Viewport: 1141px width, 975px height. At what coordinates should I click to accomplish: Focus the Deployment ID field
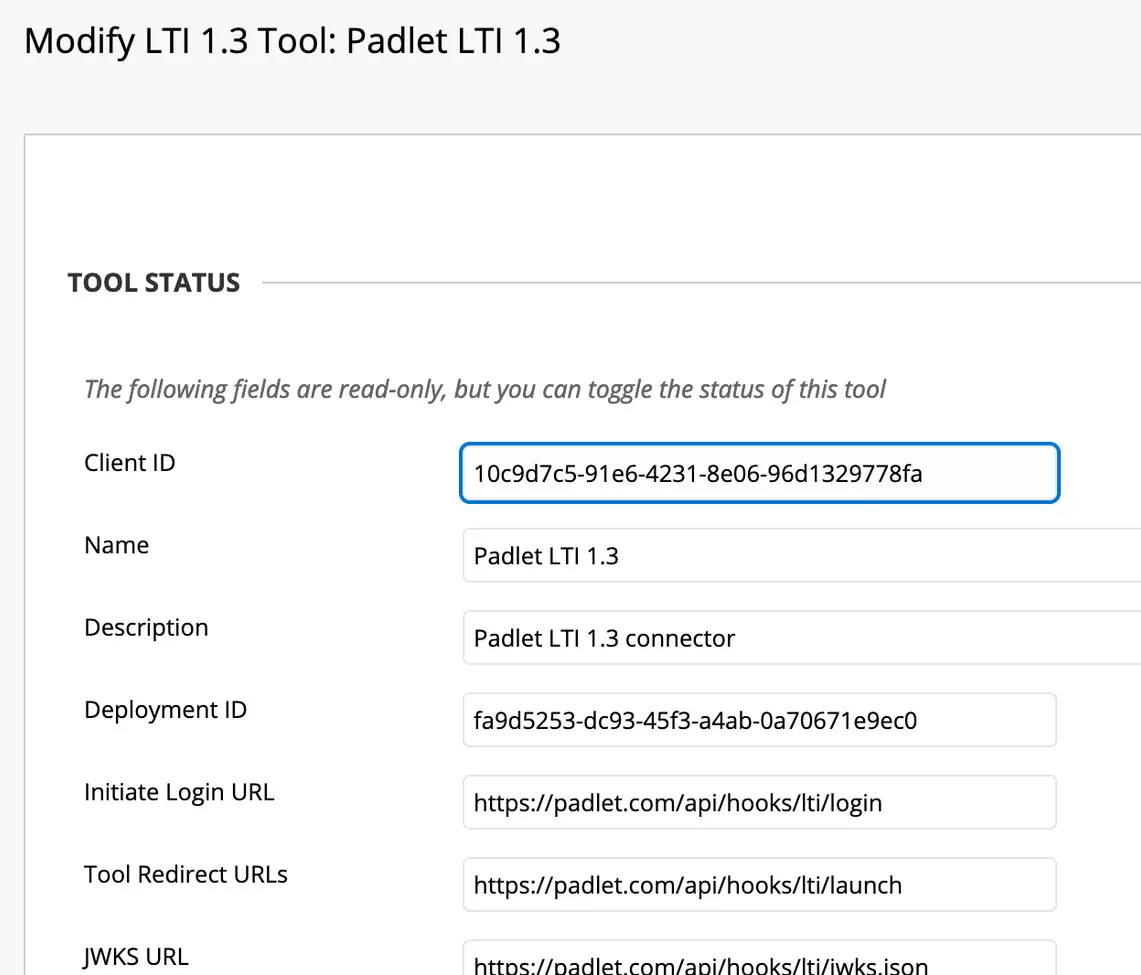point(759,720)
